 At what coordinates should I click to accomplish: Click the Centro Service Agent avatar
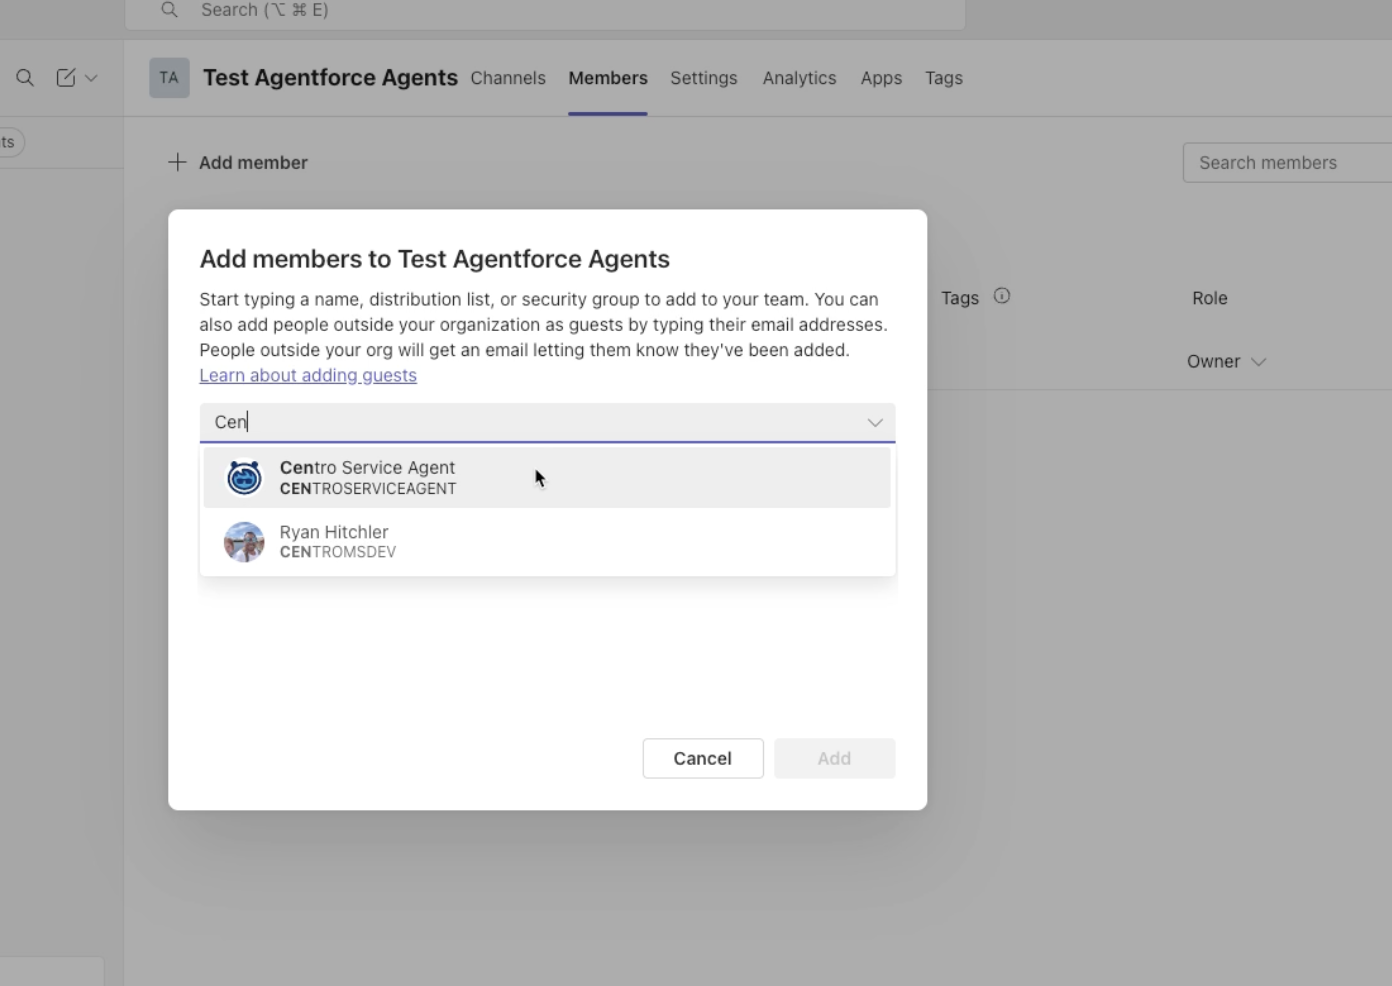pyautogui.click(x=244, y=478)
